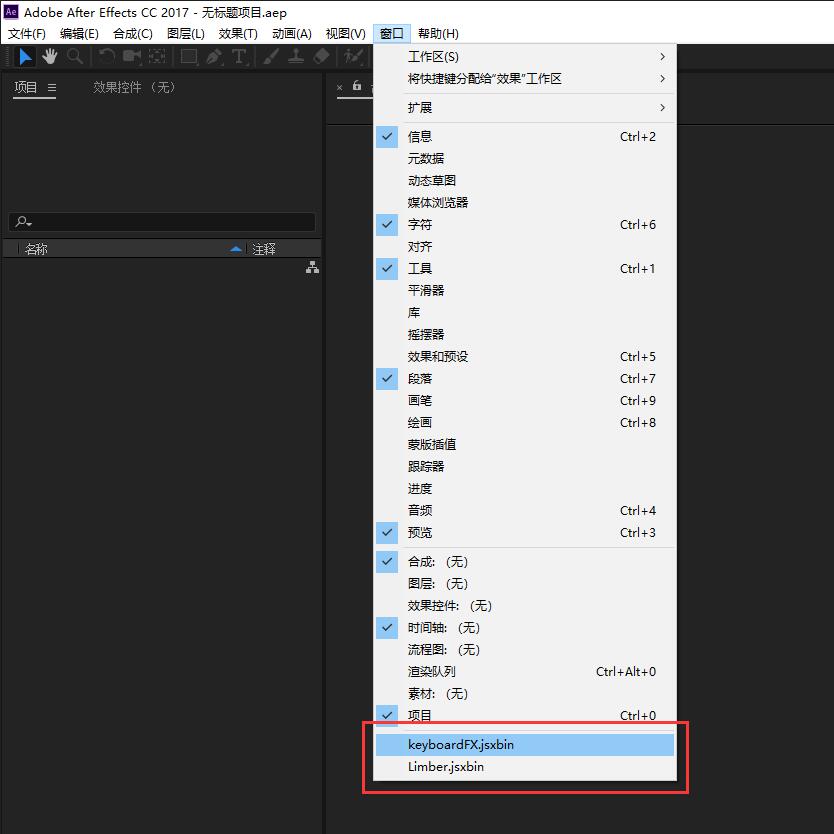Screen dimensions: 834x834
Task: Select the Brush tool
Action: (x=271, y=56)
